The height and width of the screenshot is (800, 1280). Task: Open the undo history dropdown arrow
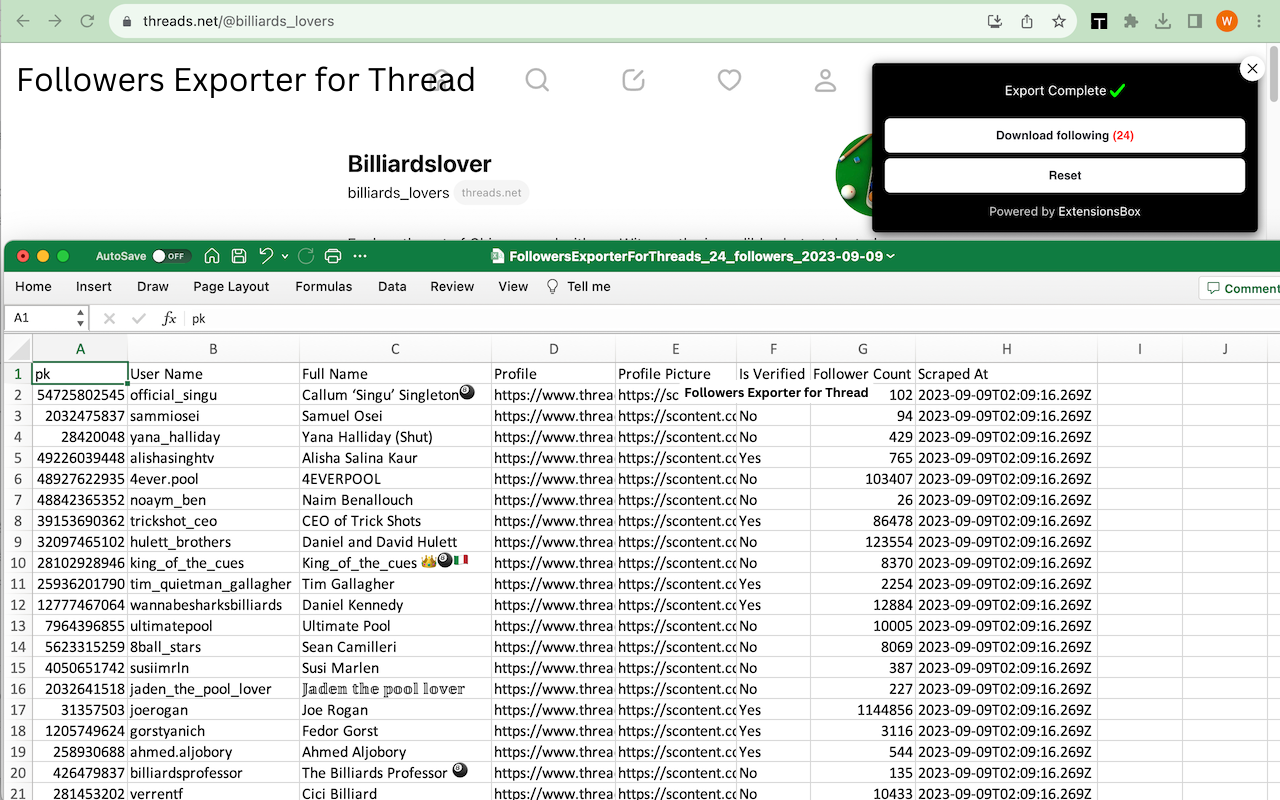click(x=285, y=257)
